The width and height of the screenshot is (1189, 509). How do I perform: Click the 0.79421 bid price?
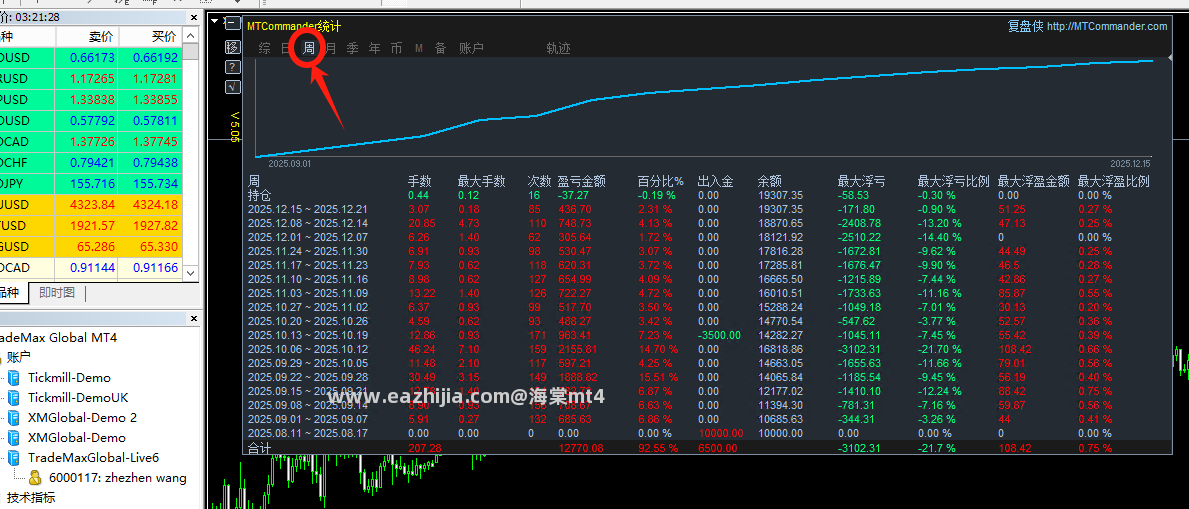click(x=93, y=163)
